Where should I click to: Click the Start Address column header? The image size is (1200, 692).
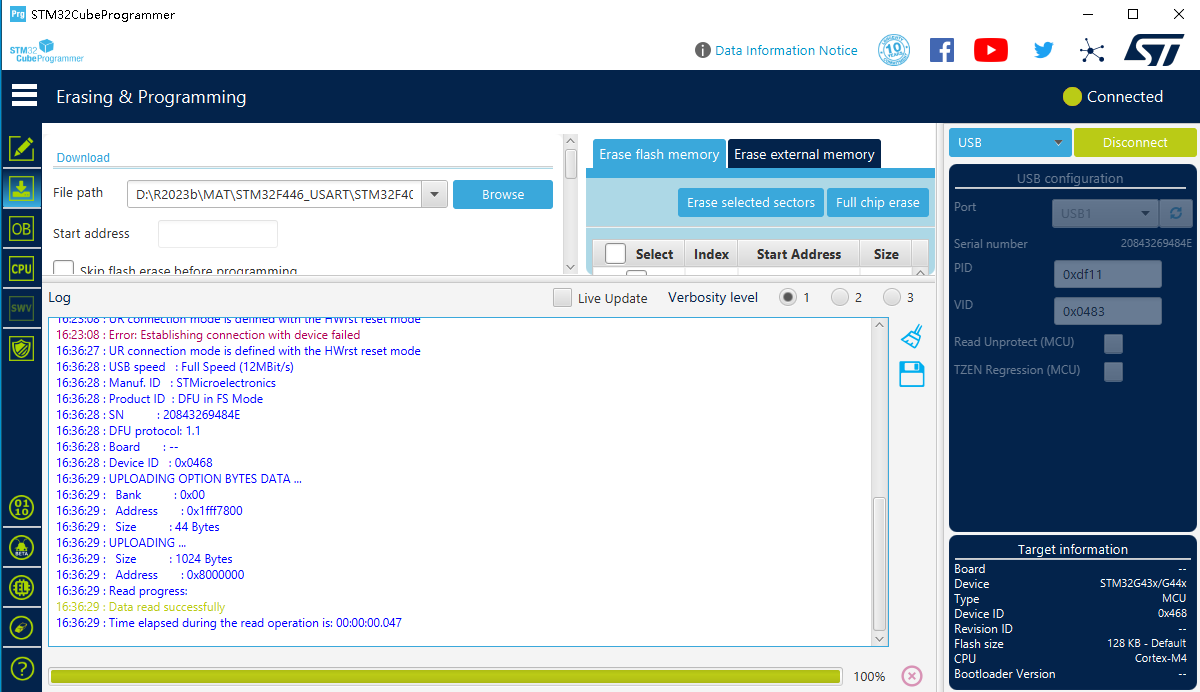pyautogui.click(x=798, y=254)
